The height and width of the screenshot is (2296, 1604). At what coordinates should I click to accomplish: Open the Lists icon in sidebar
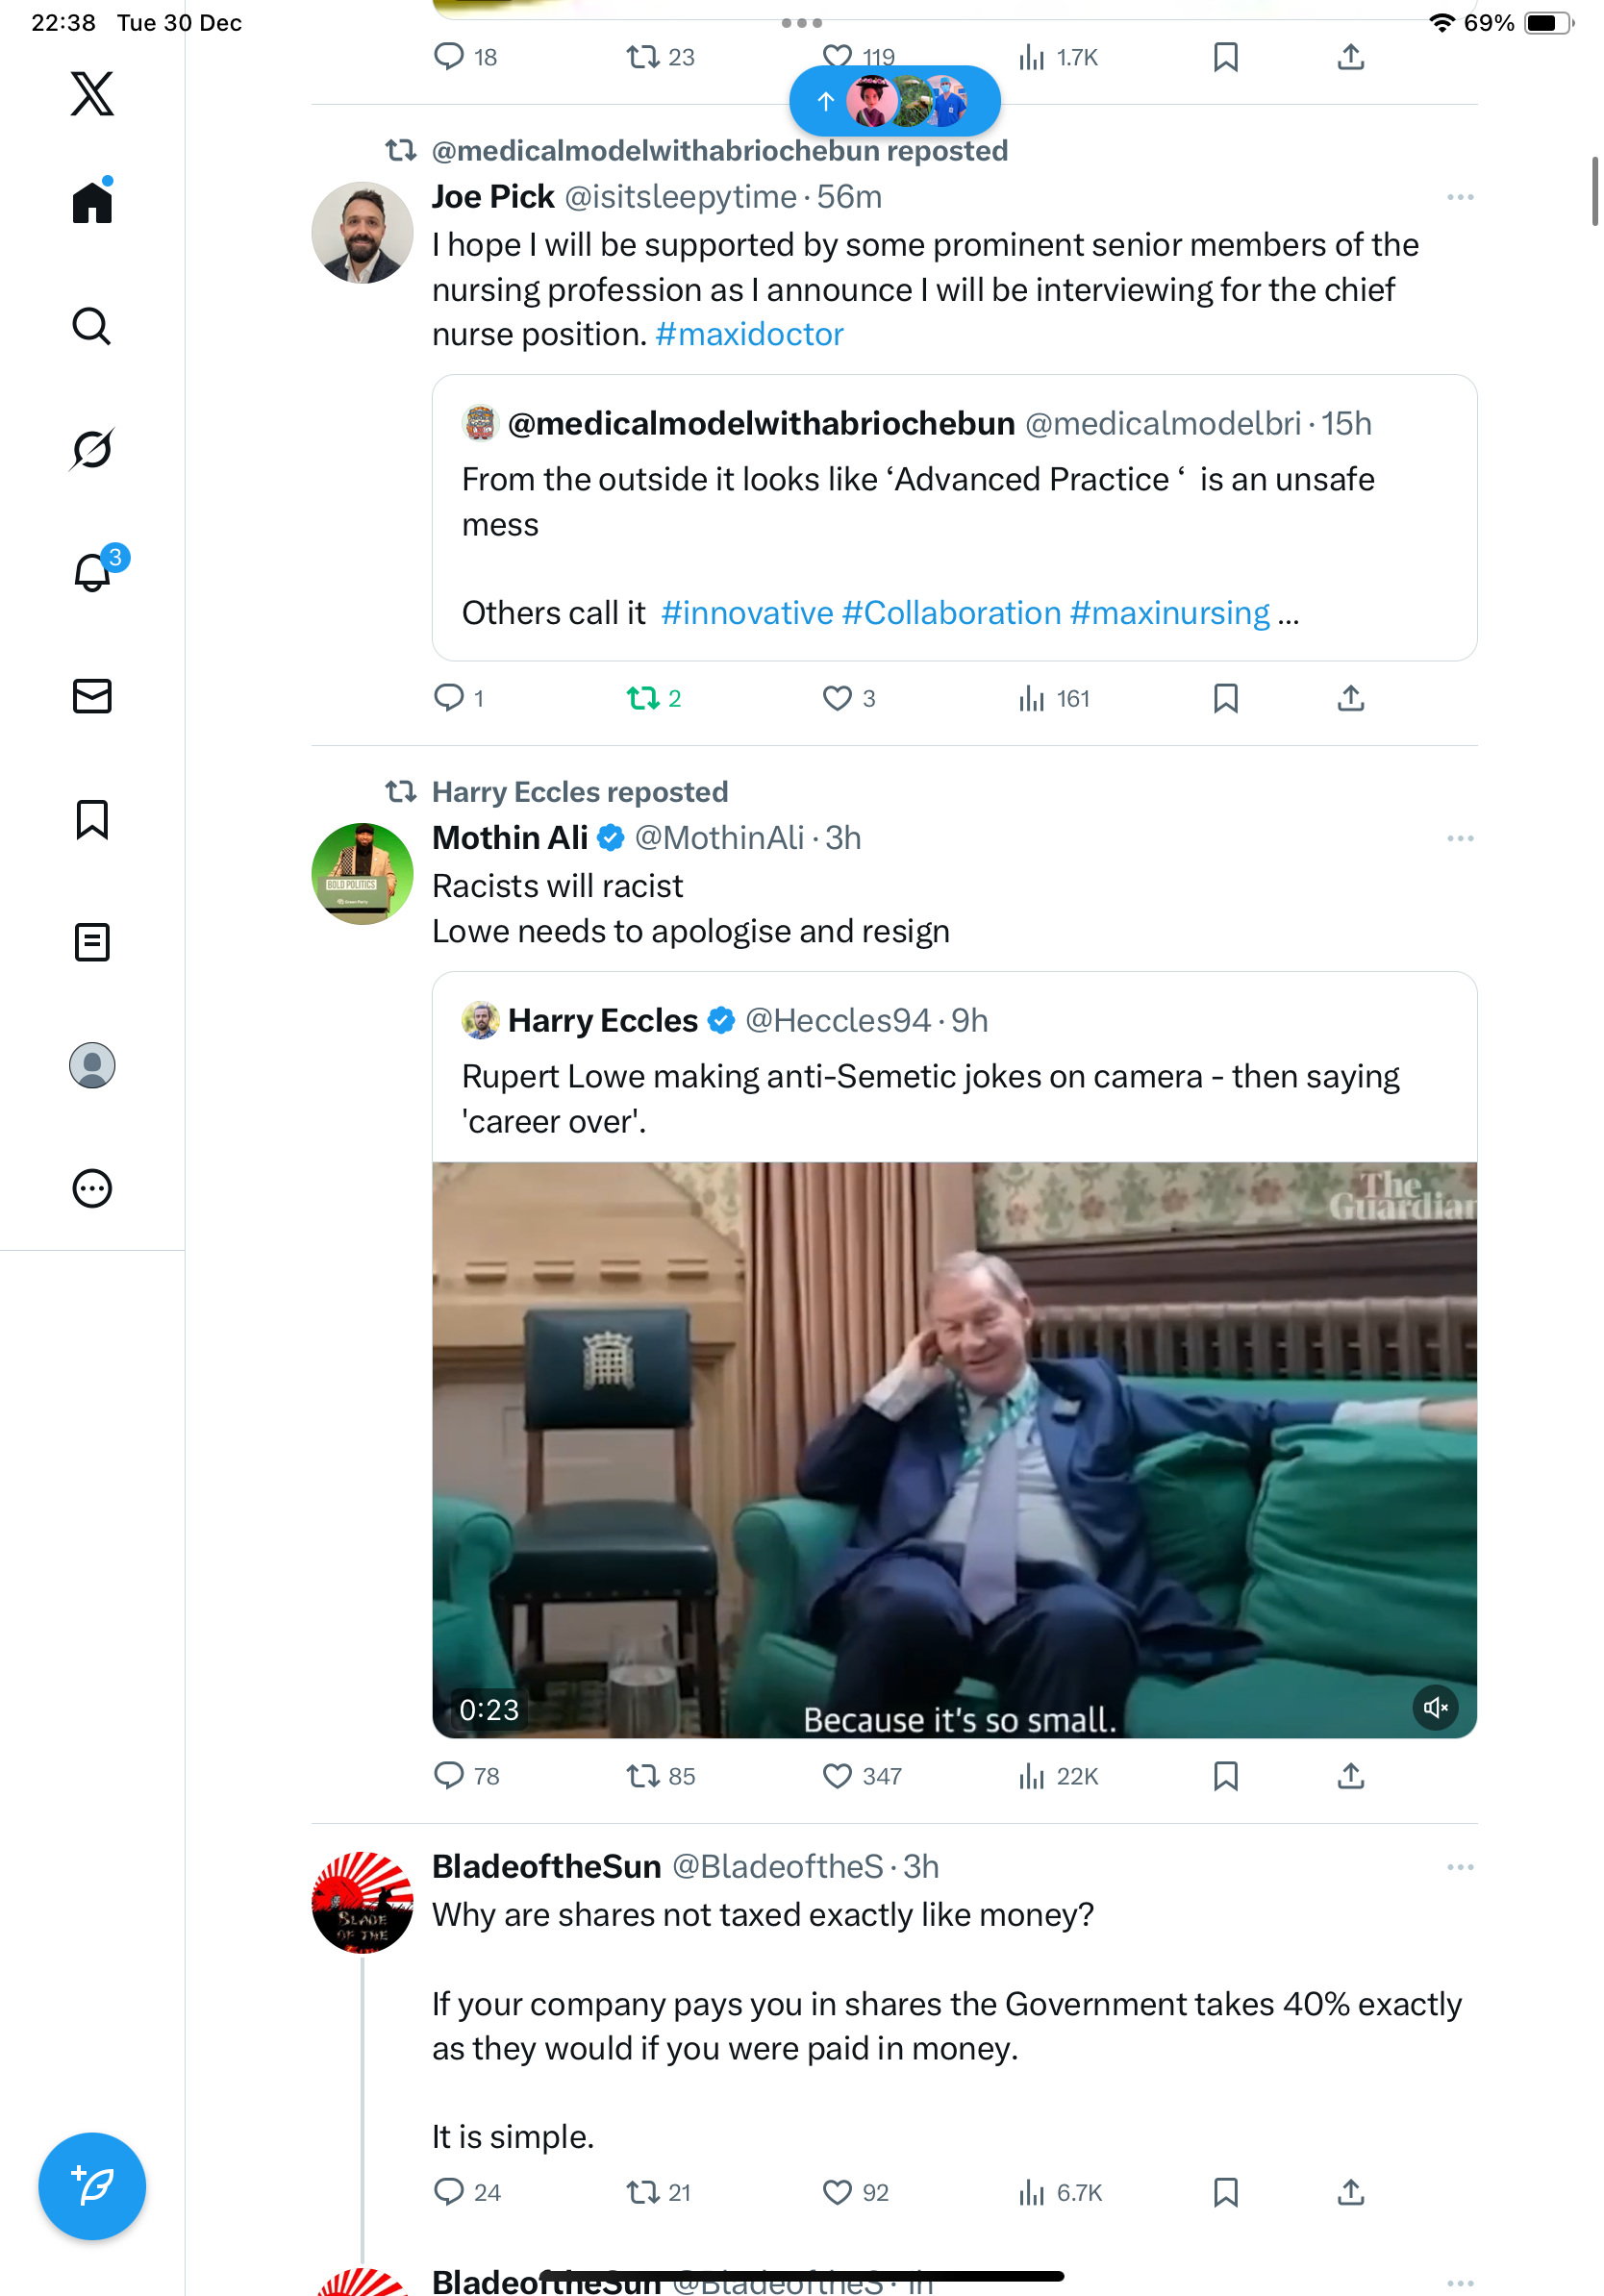click(x=92, y=942)
